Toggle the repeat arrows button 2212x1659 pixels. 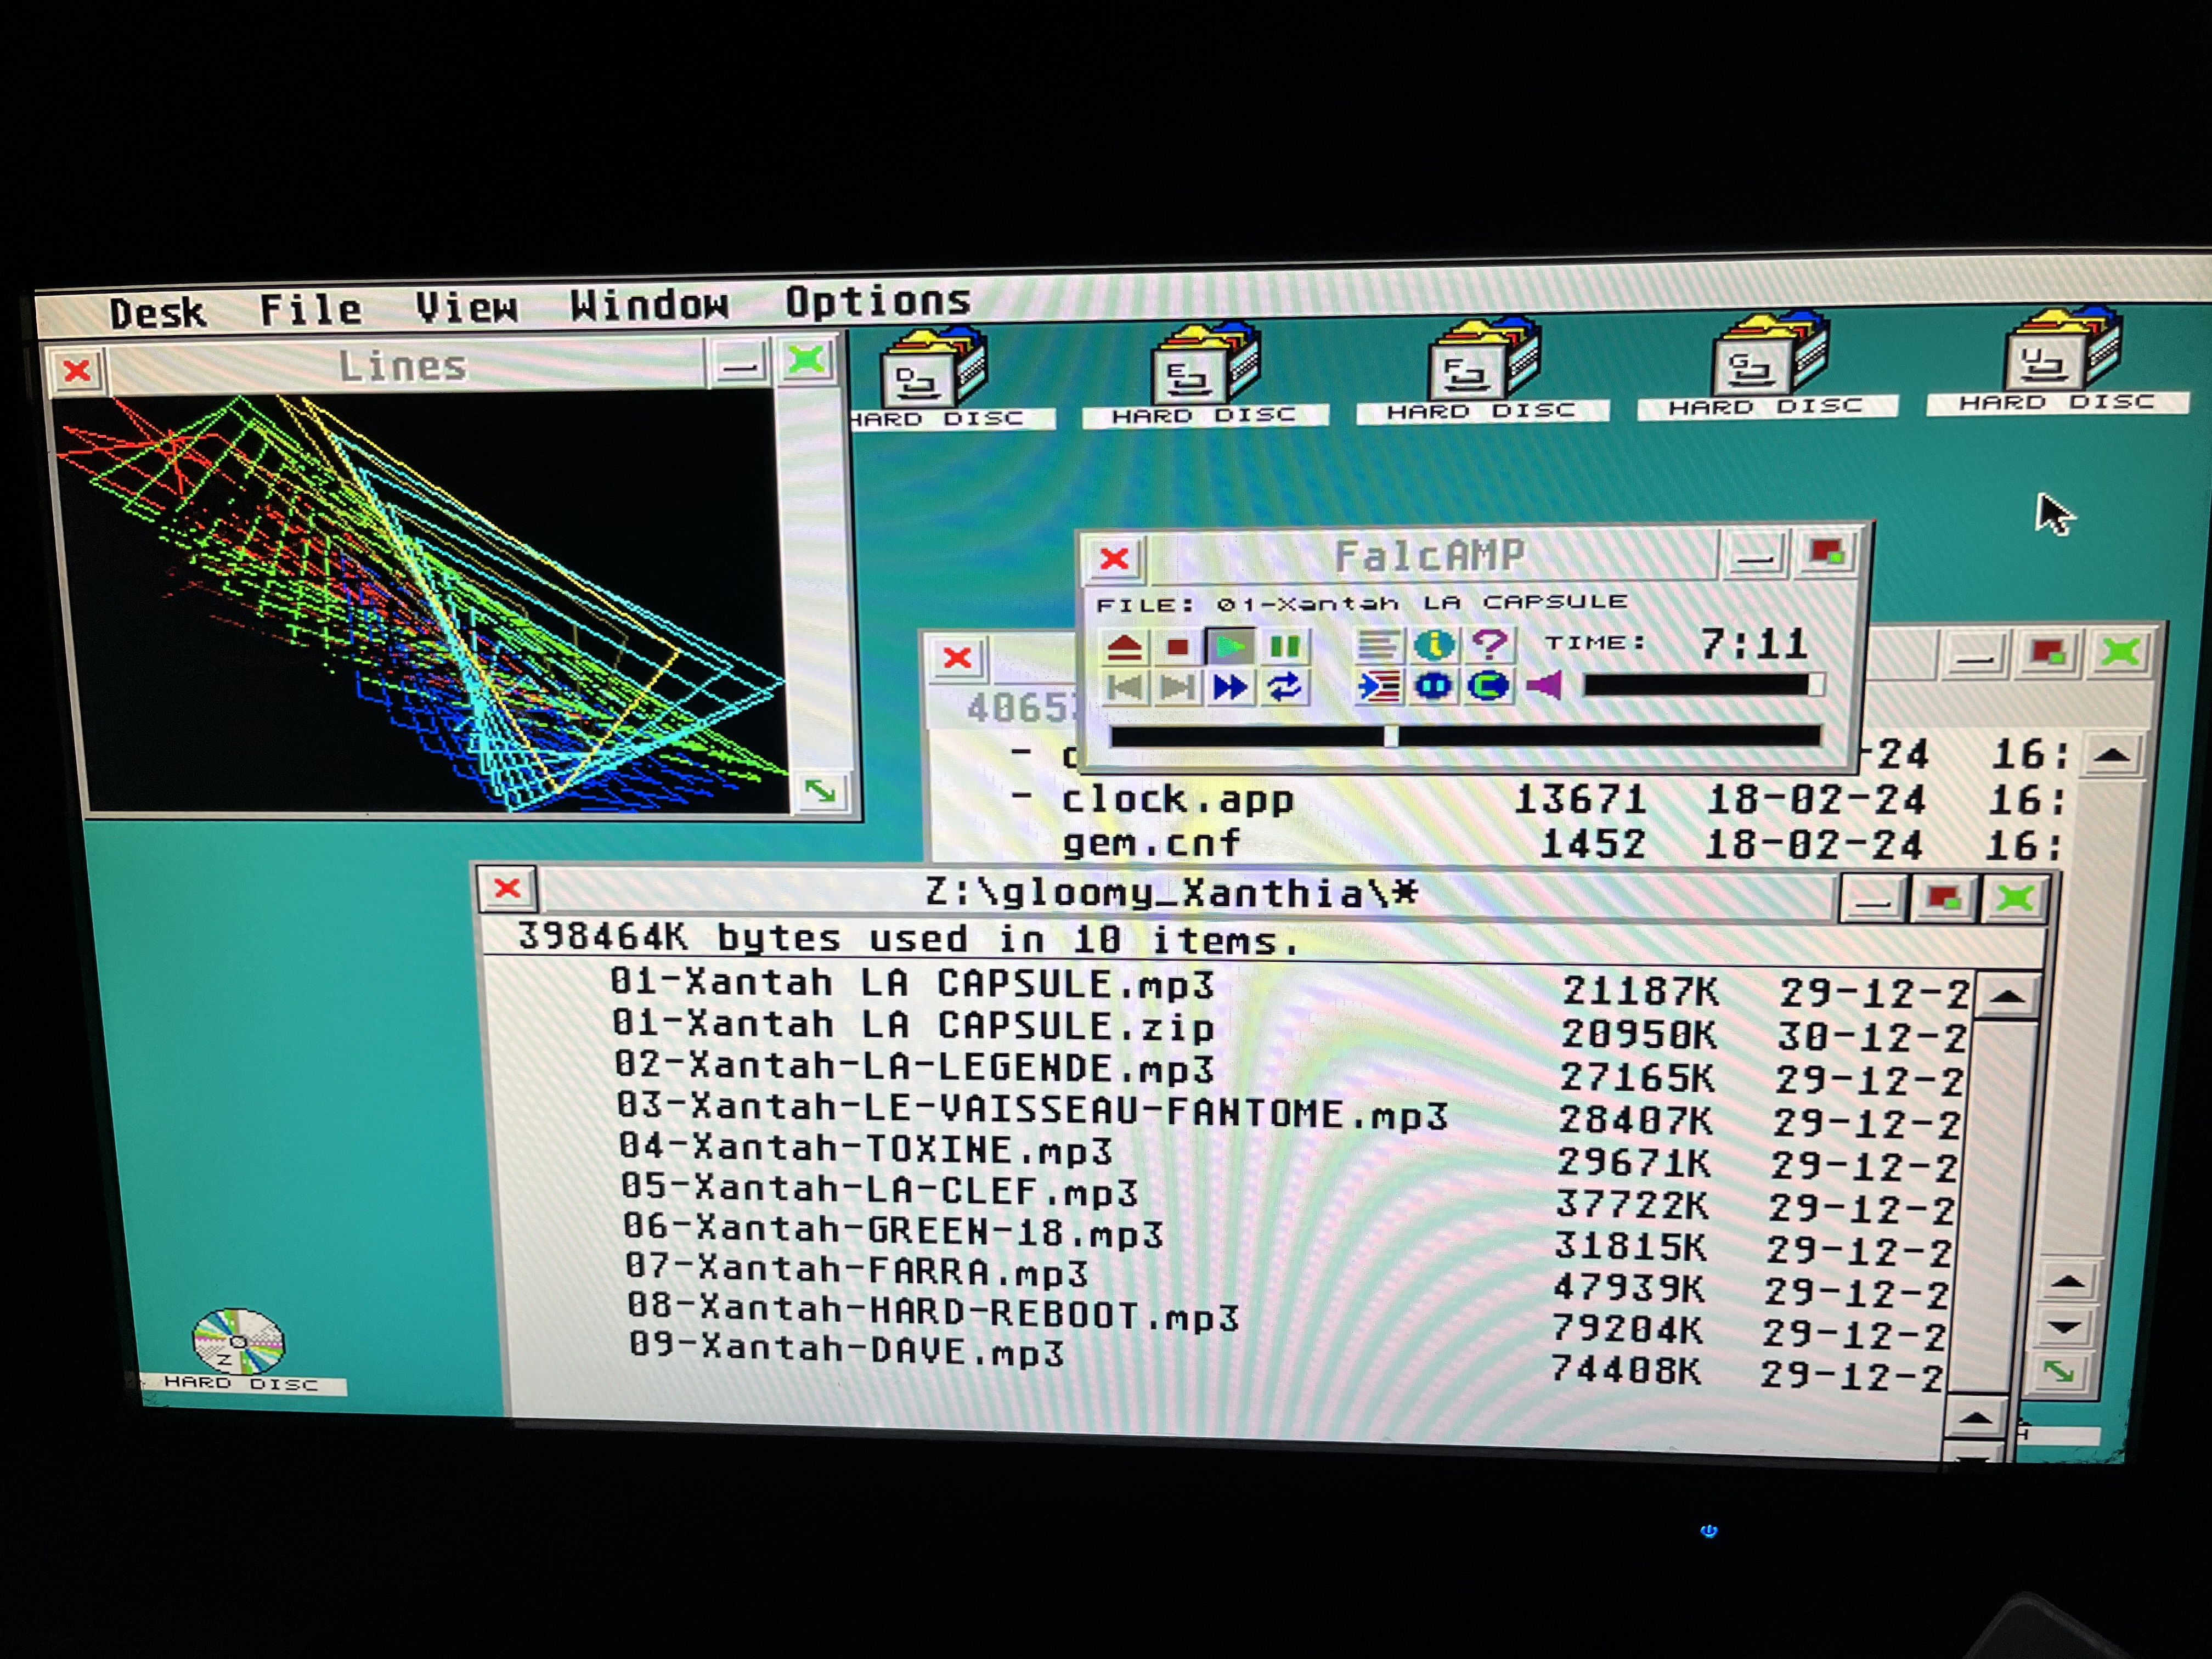tap(1284, 687)
